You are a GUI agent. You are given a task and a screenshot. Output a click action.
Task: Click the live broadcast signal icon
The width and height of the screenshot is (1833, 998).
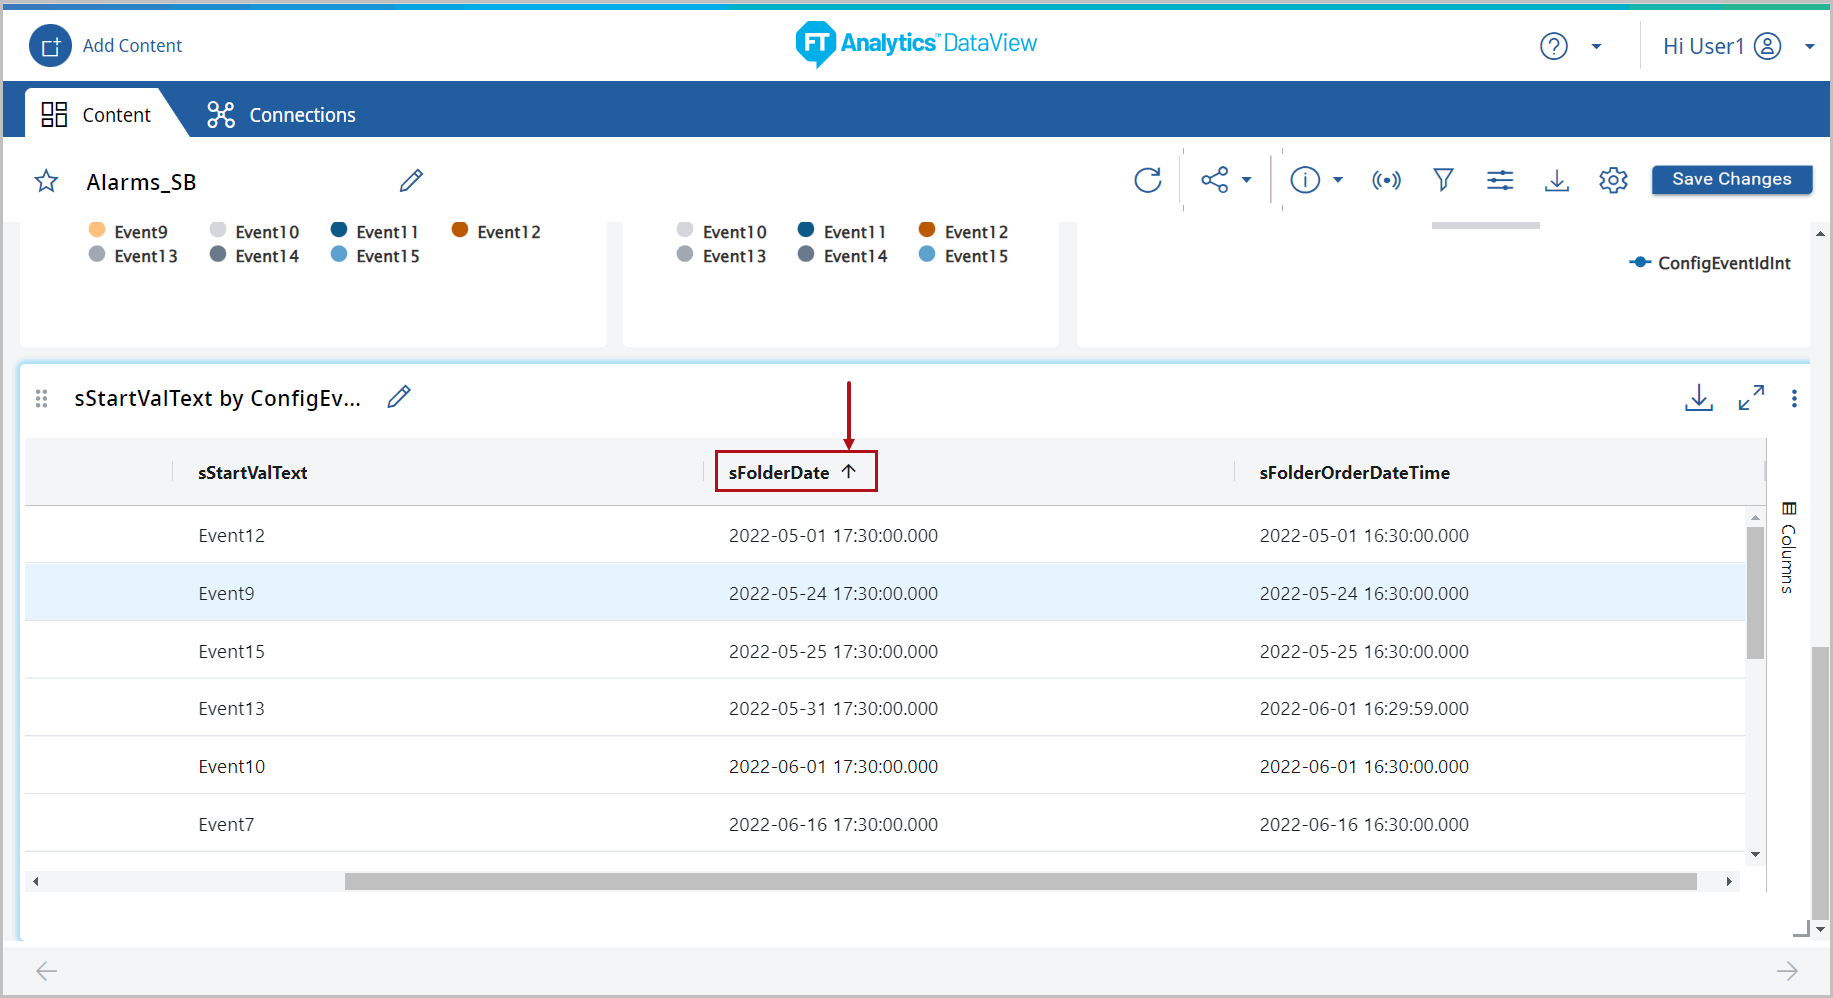1386,180
